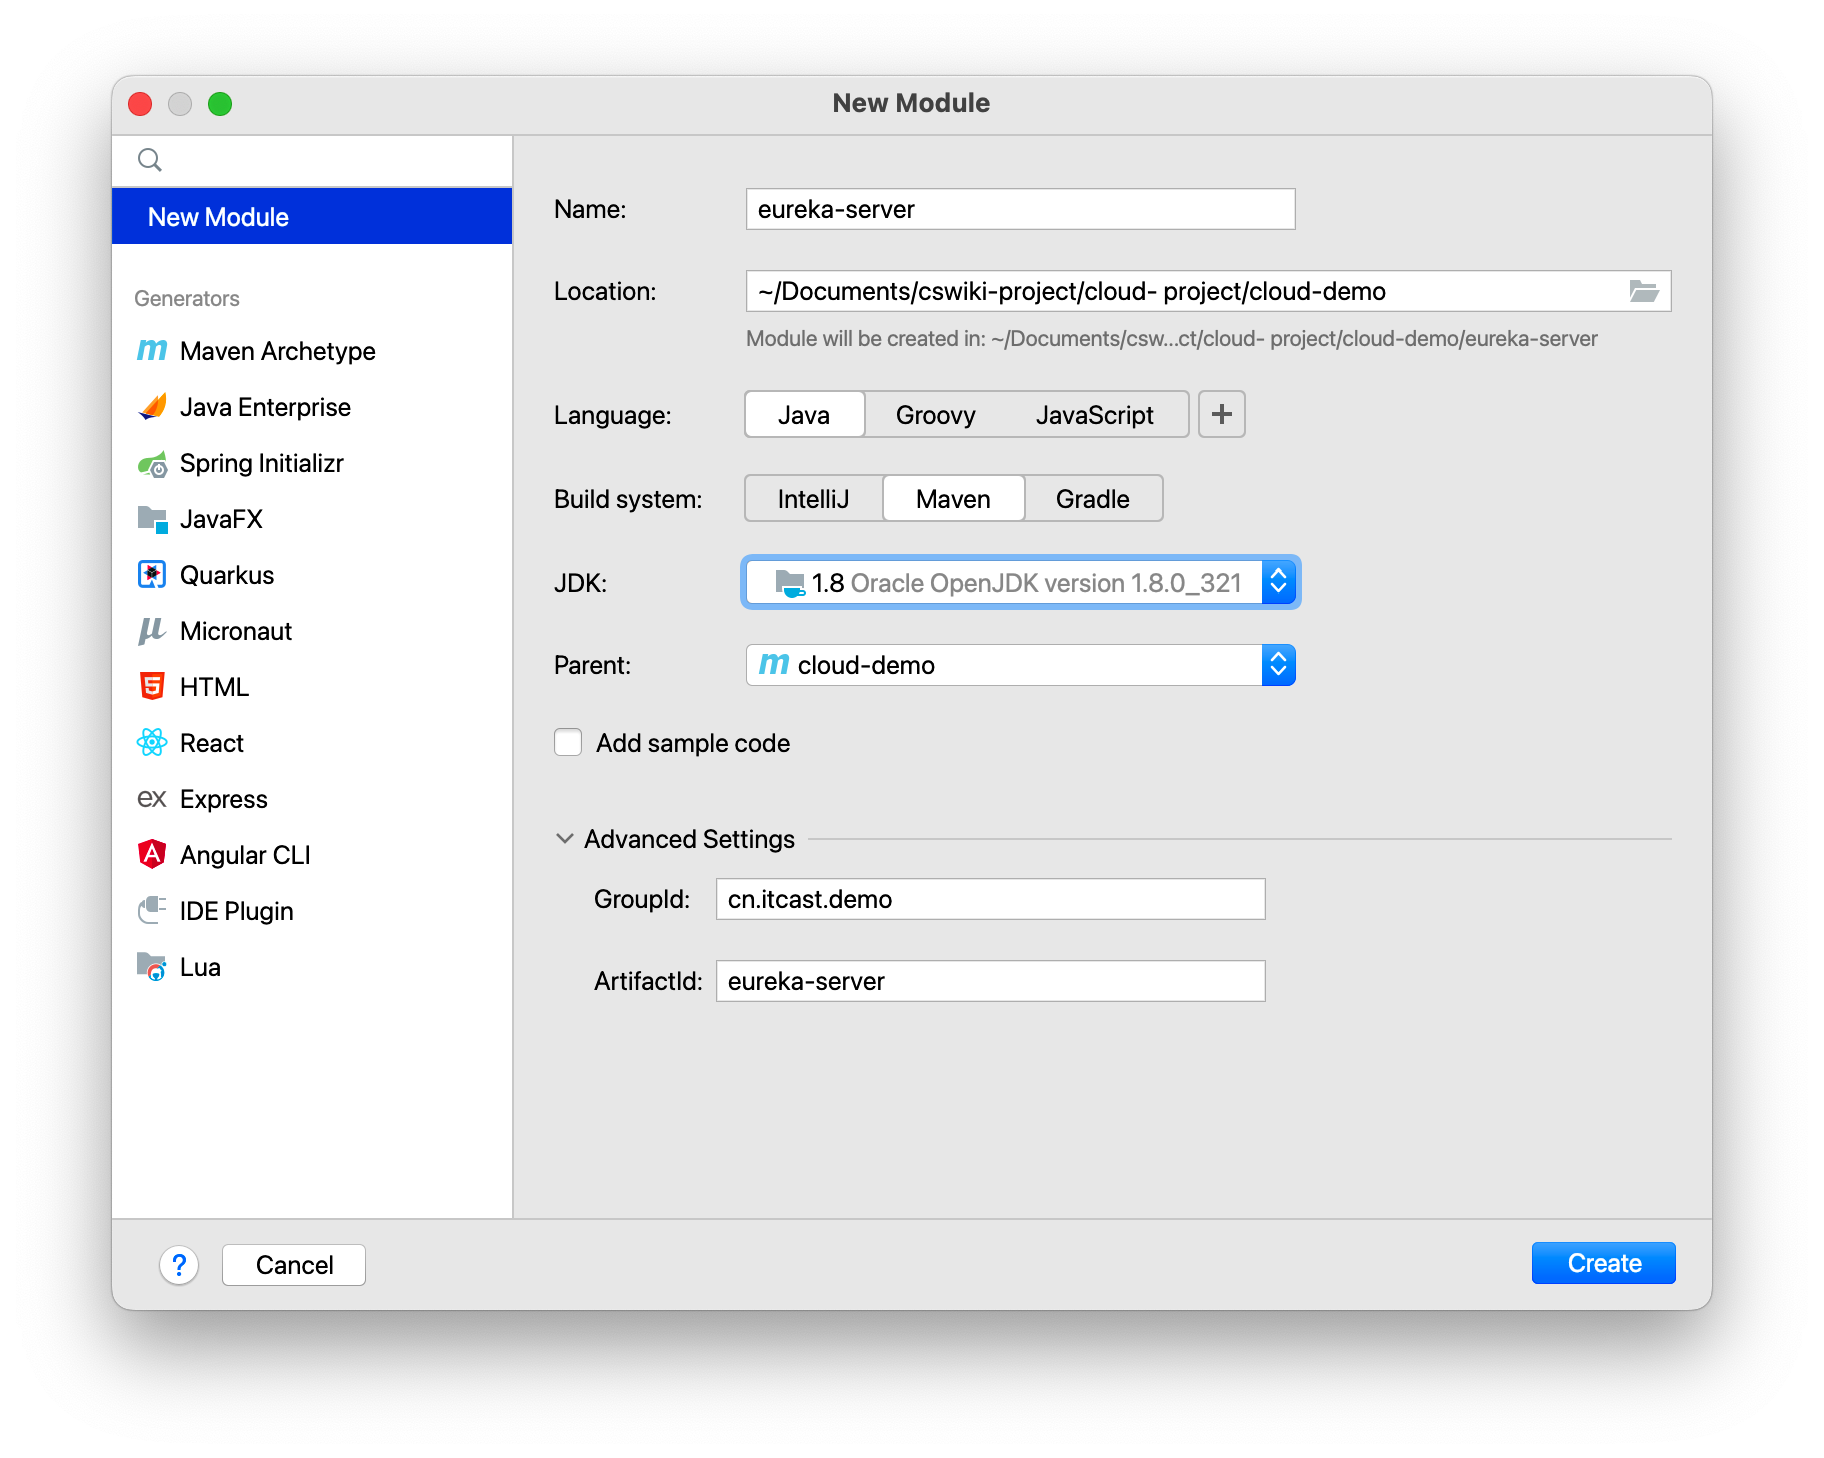Choose IntelliJ build system
This screenshot has height=1458, width=1824.
[x=813, y=498]
